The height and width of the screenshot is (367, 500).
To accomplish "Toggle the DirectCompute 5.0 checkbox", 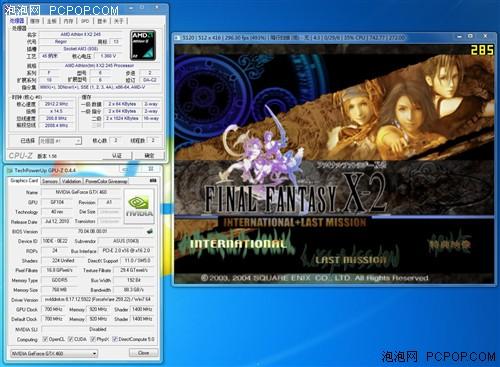I will click(x=115, y=339).
